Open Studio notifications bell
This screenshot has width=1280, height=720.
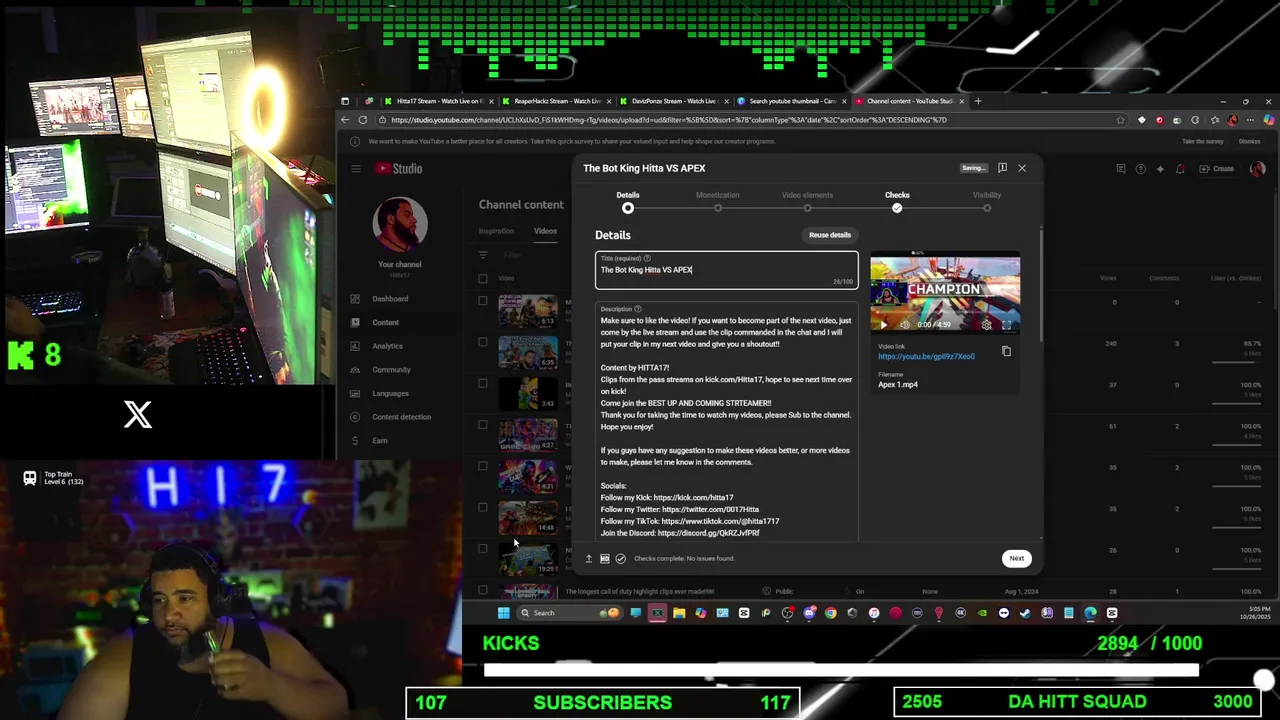click(1180, 169)
